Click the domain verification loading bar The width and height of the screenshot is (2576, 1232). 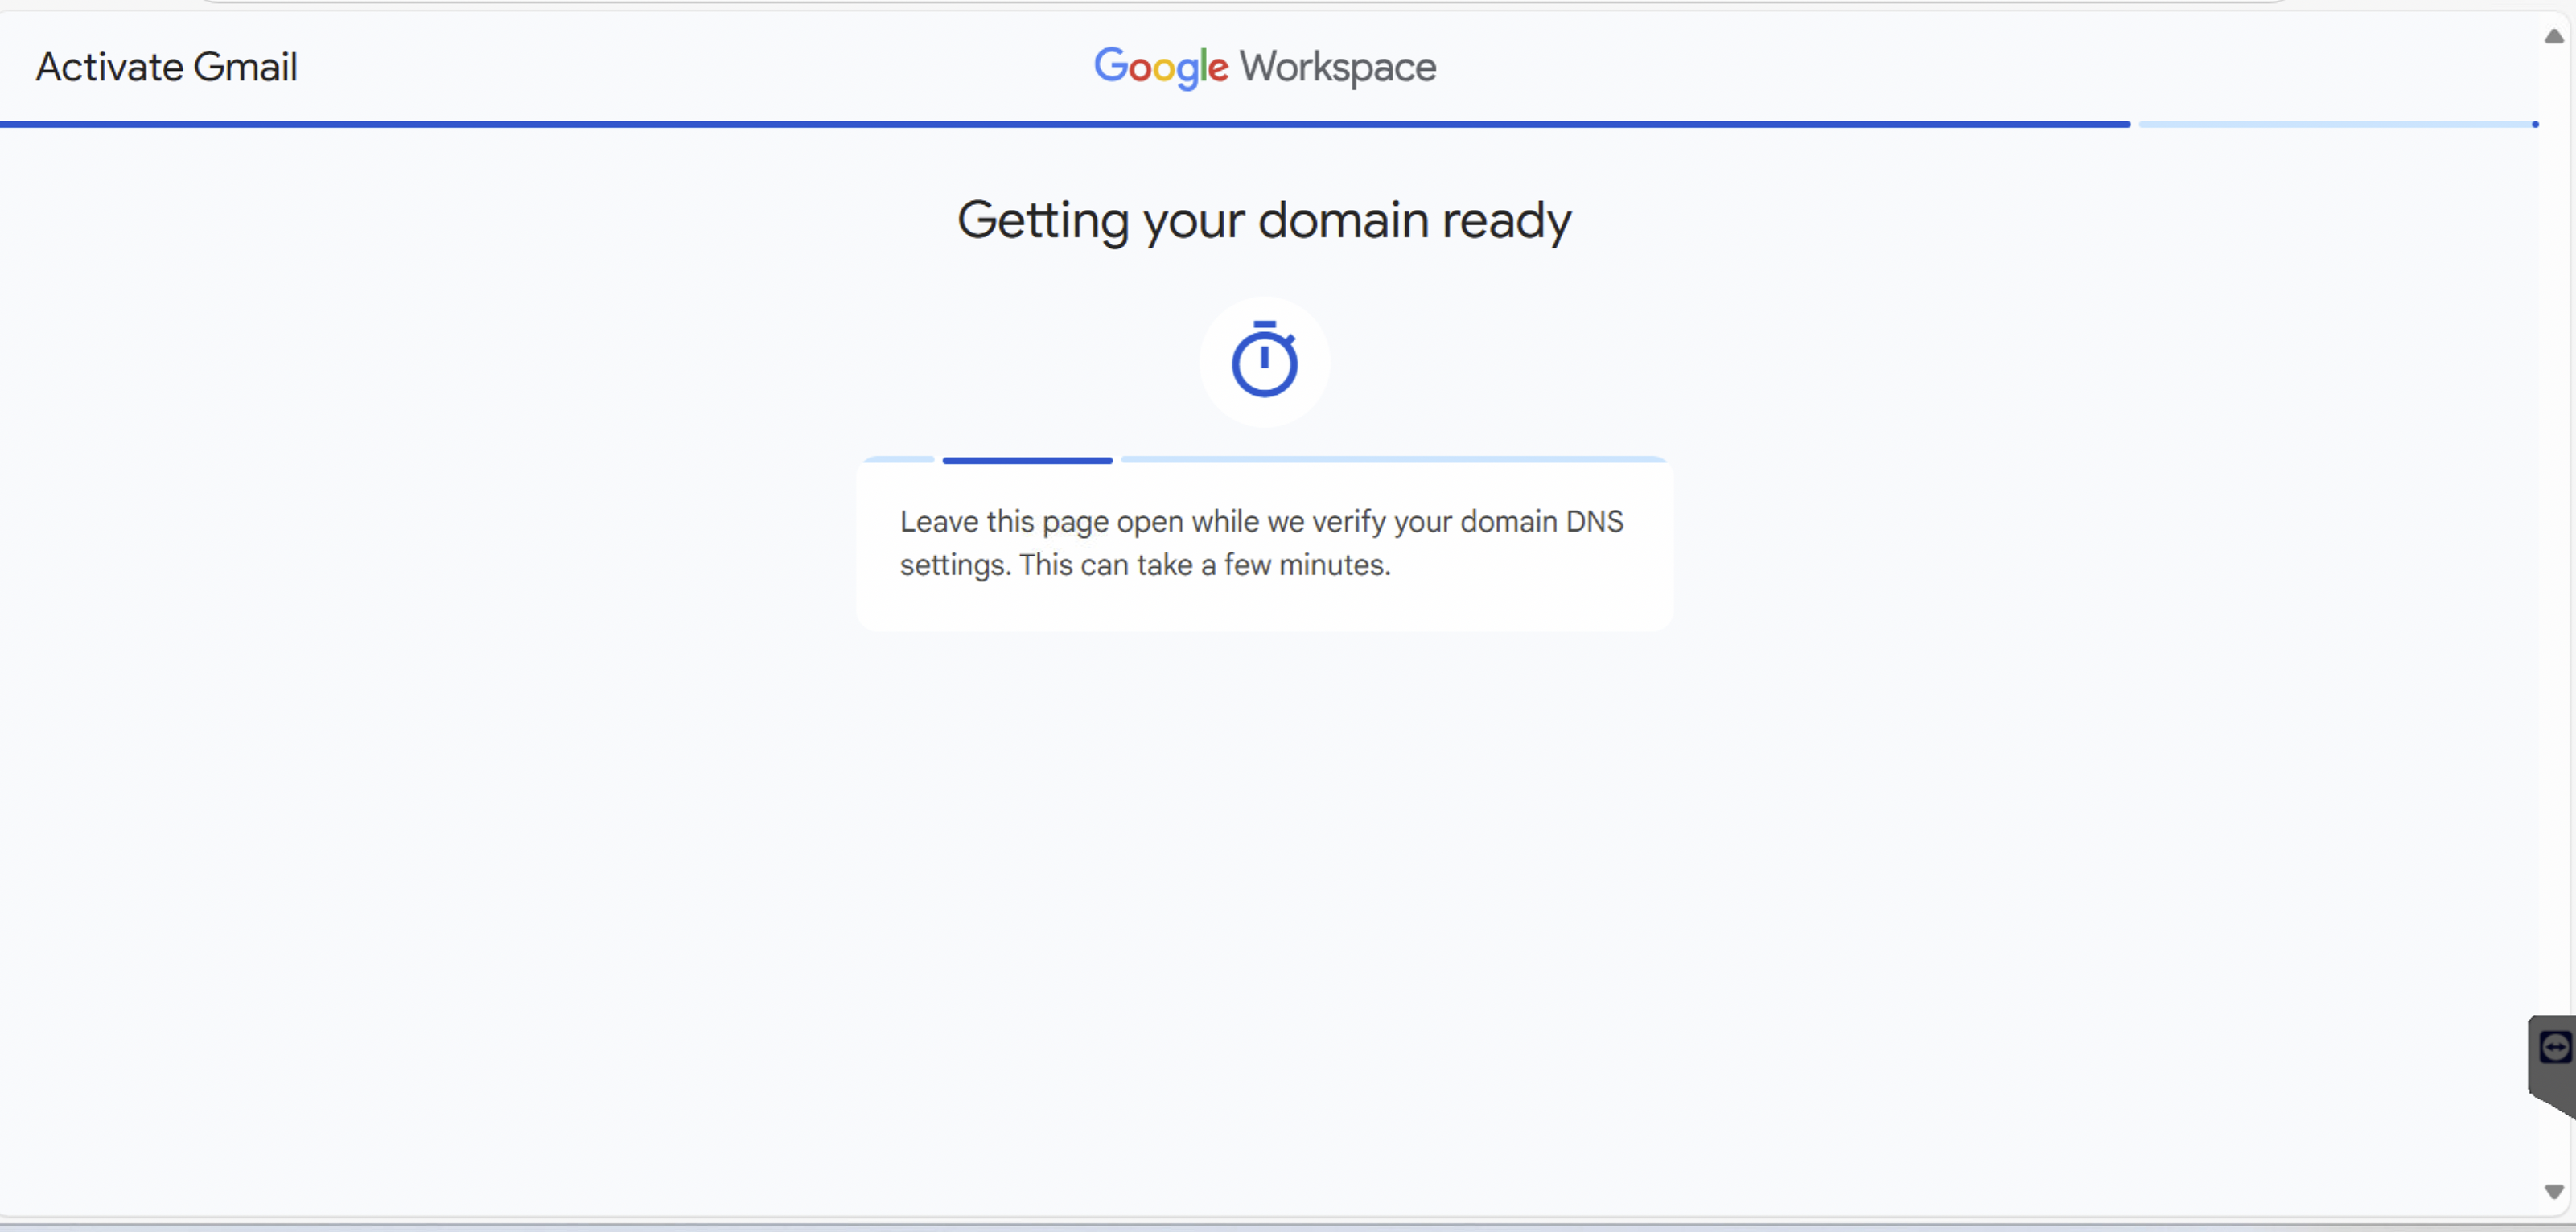1264,460
